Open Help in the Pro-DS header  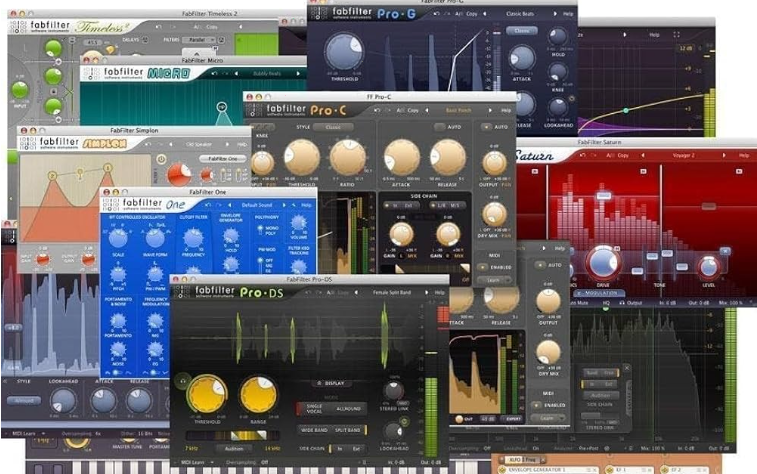[439, 293]
